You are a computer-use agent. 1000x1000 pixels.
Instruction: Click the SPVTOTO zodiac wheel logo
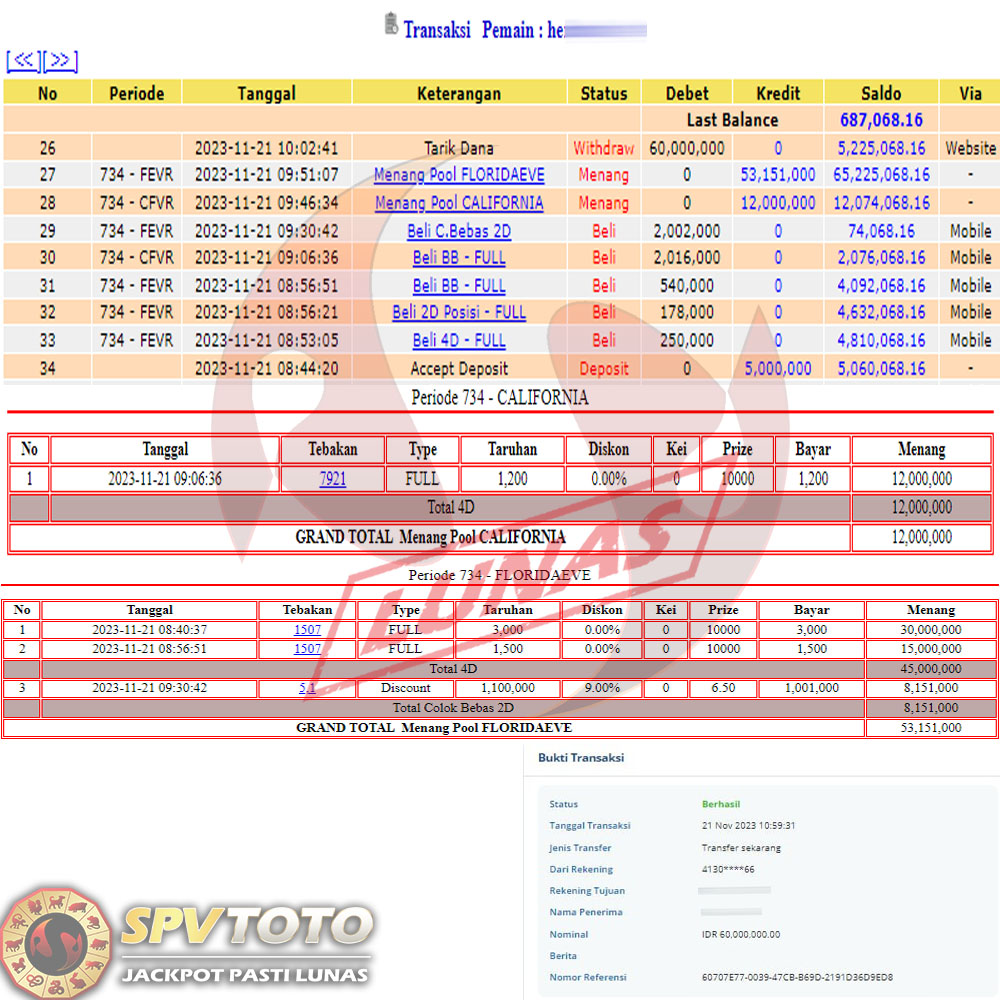57,941
